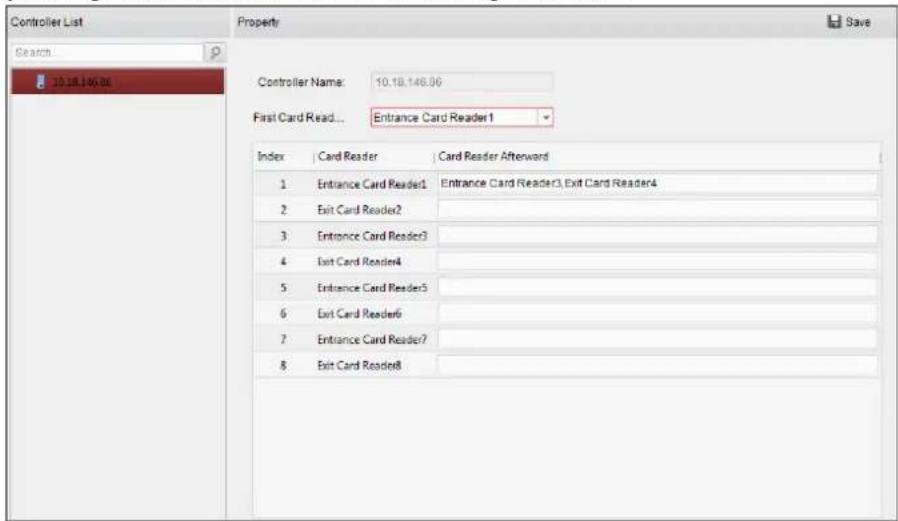Viewport: 898px width, 521px height.
Task: Select the Entrance Card Reader3 row
Action: coord(566,235)
